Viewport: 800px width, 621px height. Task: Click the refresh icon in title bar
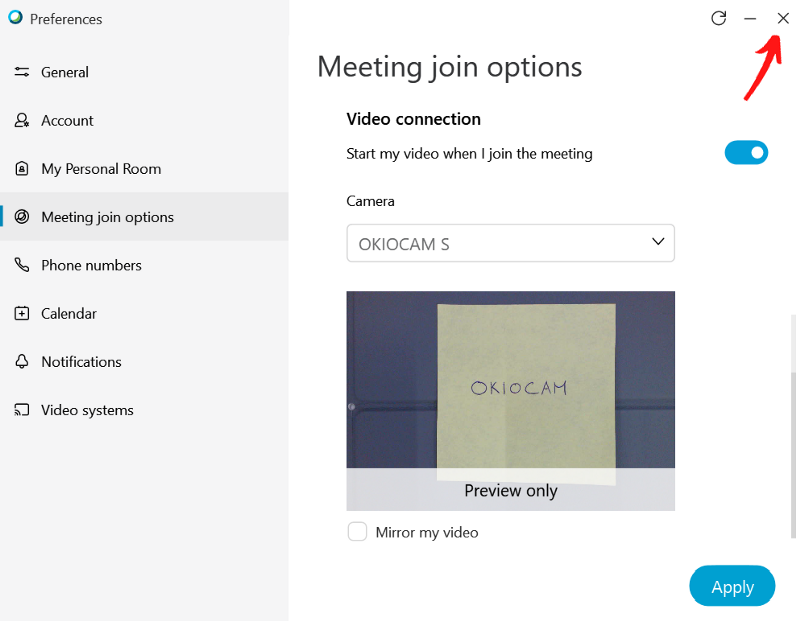[x=718, y=18]
